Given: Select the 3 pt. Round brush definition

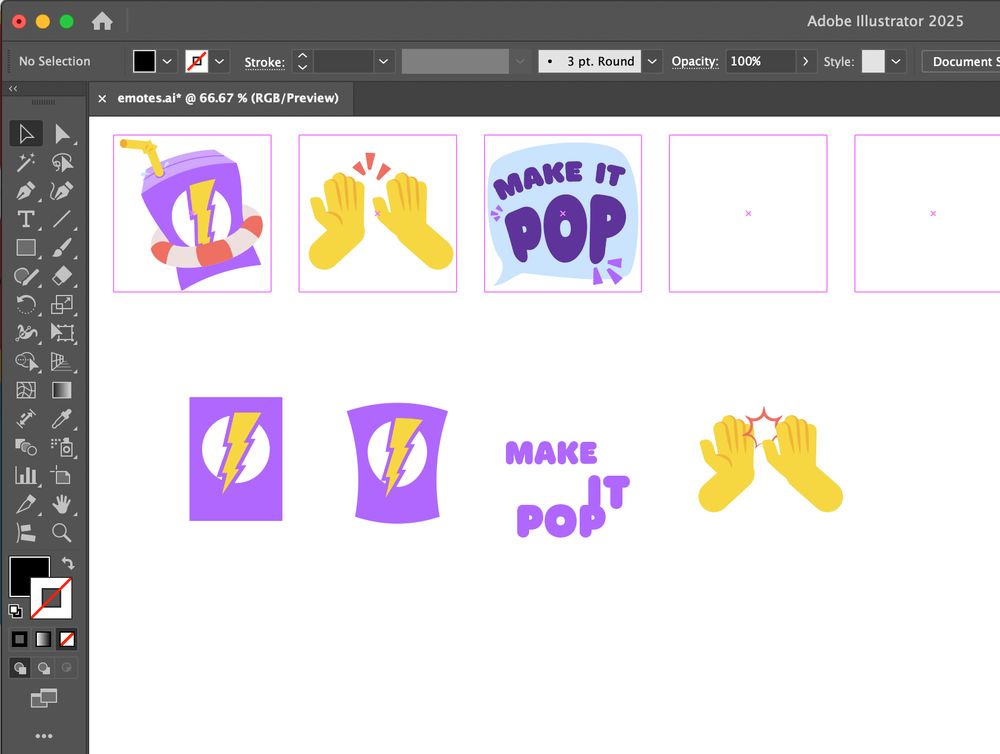Looking at the screenshot, I should coord(590,62).
